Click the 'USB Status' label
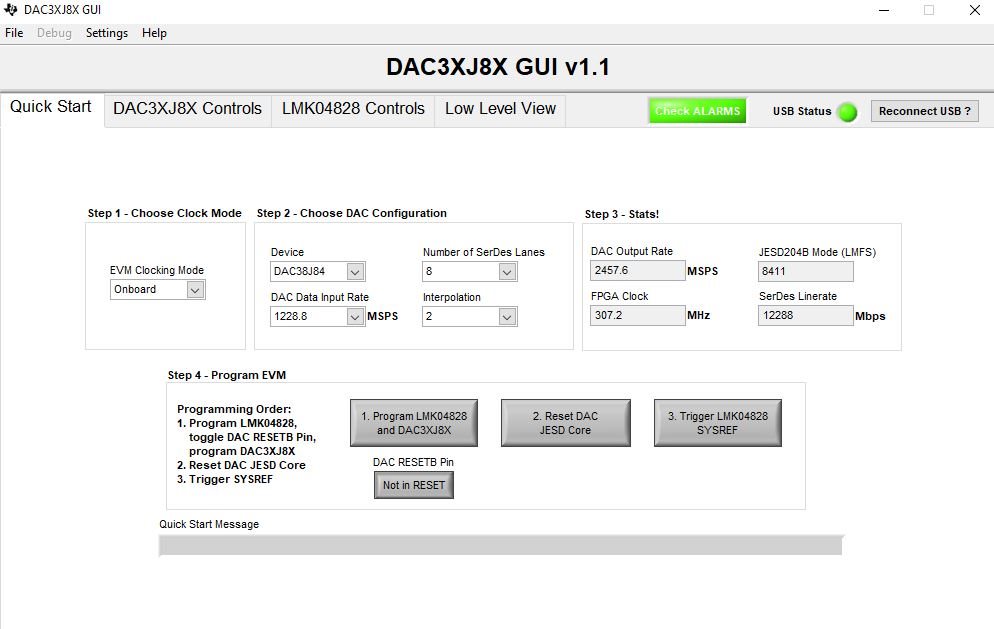Viewport: 994px width, 629px height. 802,111
